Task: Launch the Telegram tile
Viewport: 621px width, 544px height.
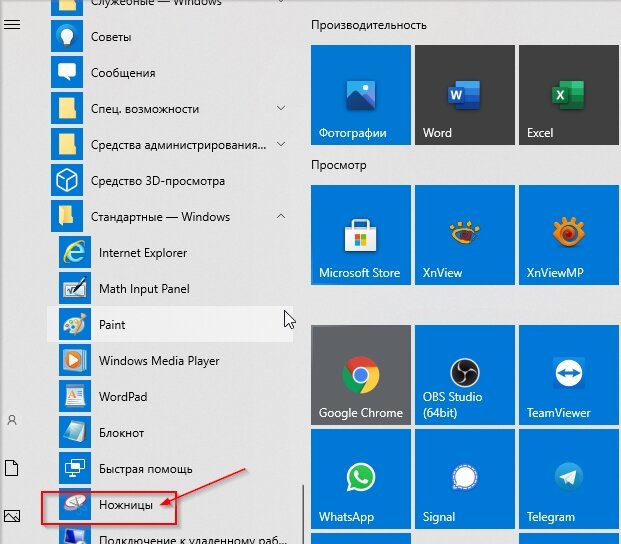Action: (569, 479)
